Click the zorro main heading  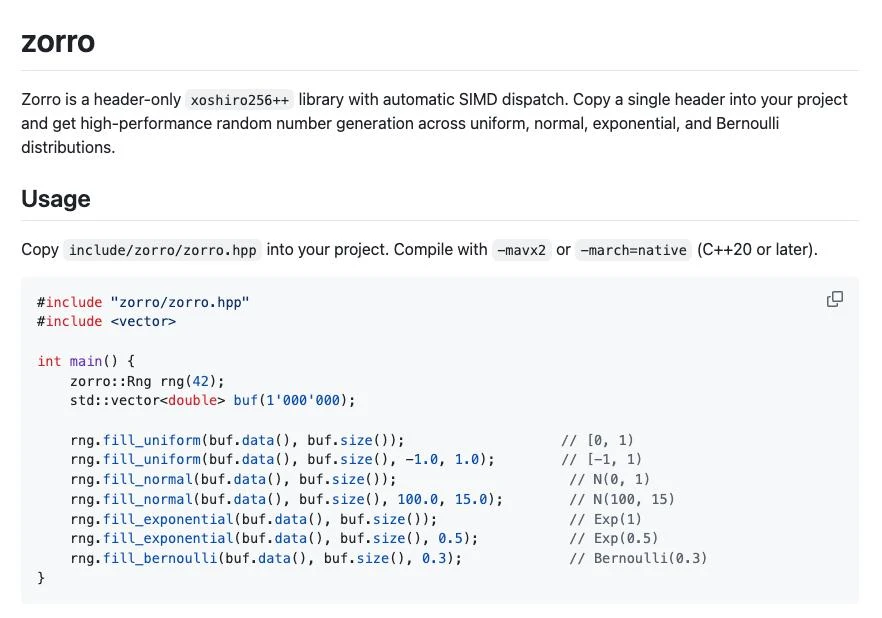[x=58, y=42]
